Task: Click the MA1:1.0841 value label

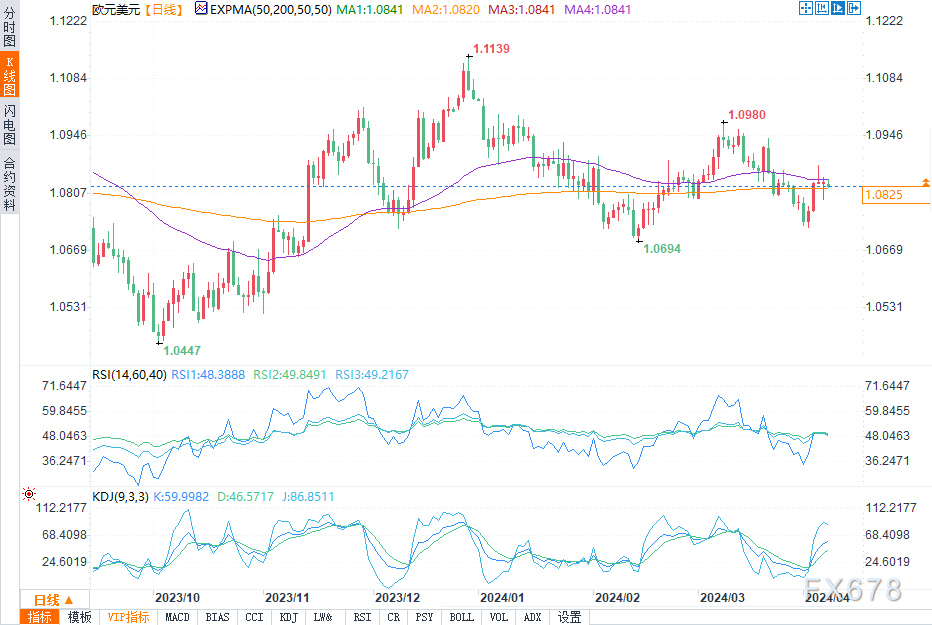Action: point(370,10)
